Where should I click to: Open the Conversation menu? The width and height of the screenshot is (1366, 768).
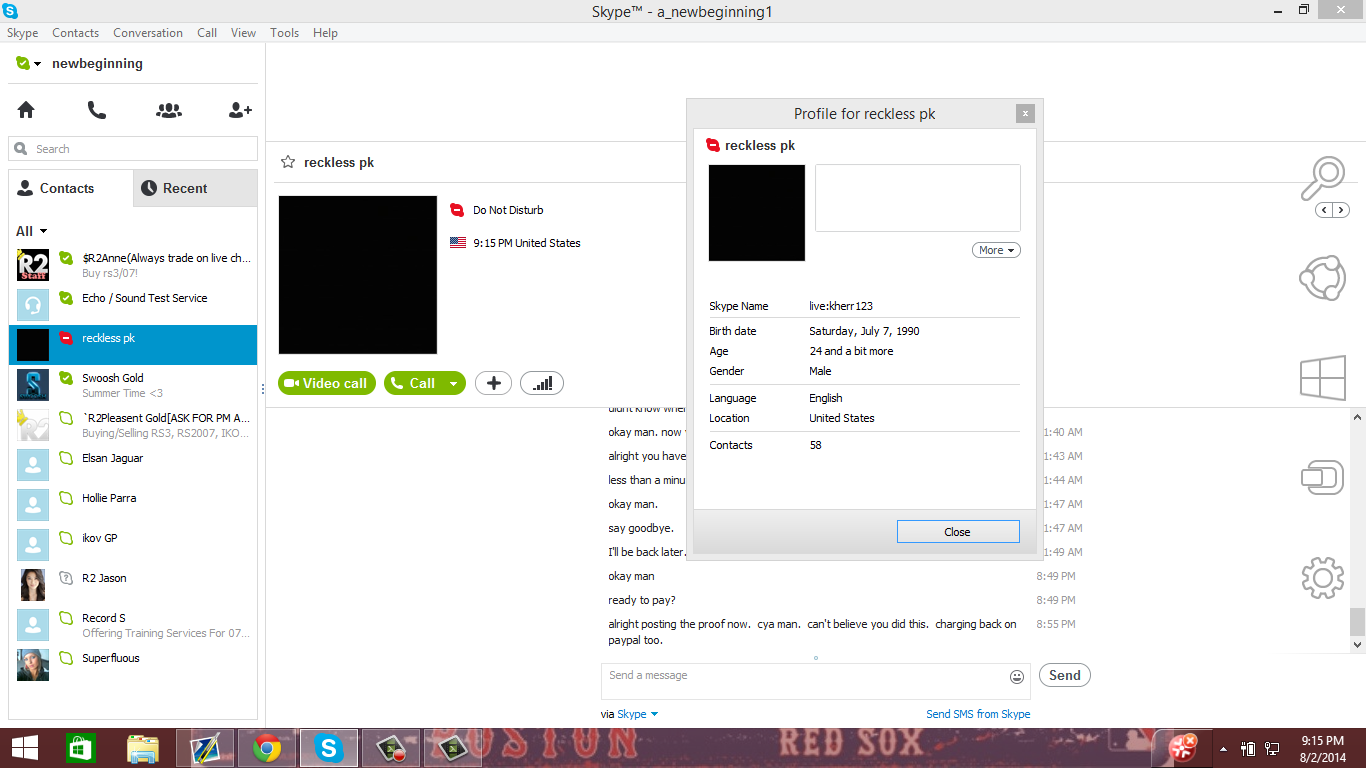click(148, 33)
